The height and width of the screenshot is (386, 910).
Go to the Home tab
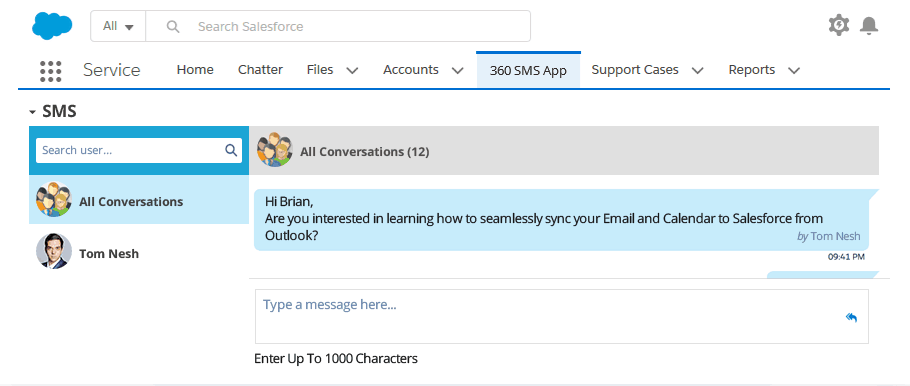click(195, 70)
